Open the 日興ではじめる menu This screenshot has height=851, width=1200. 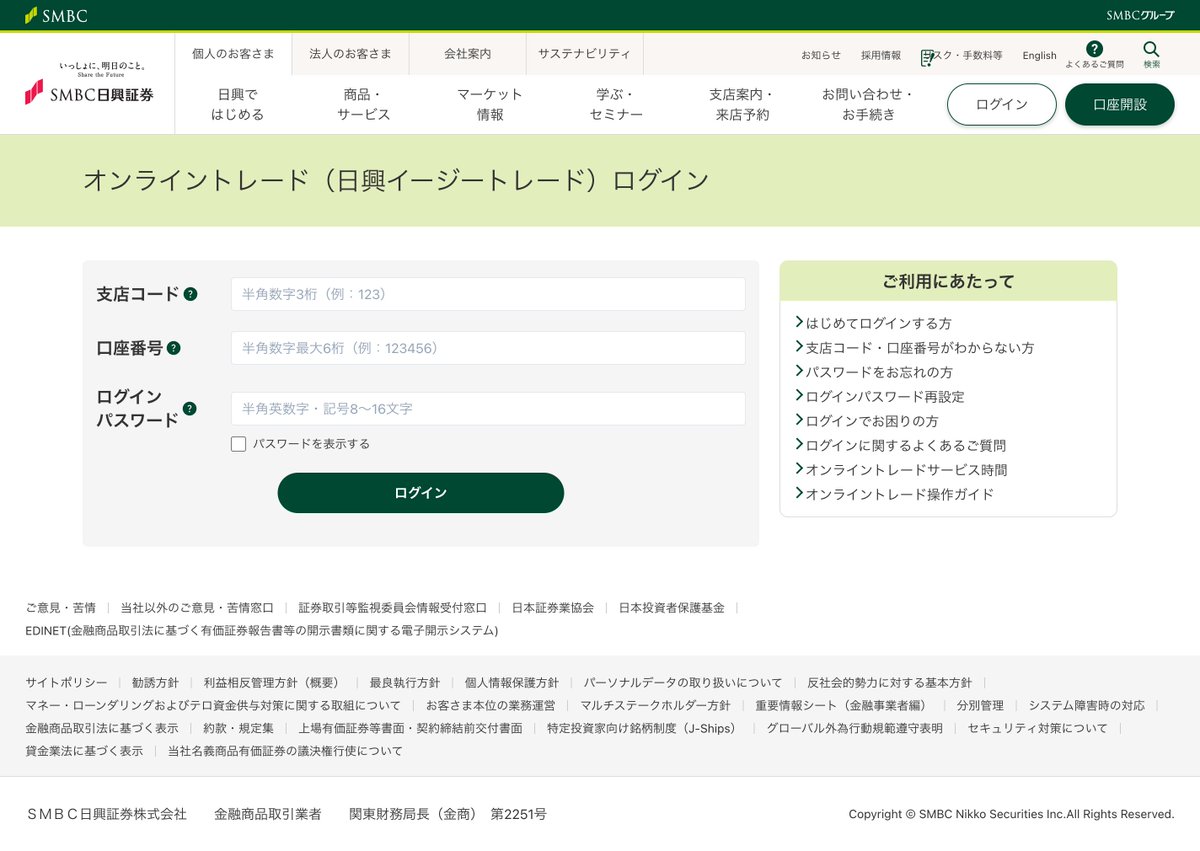(237, 104)
